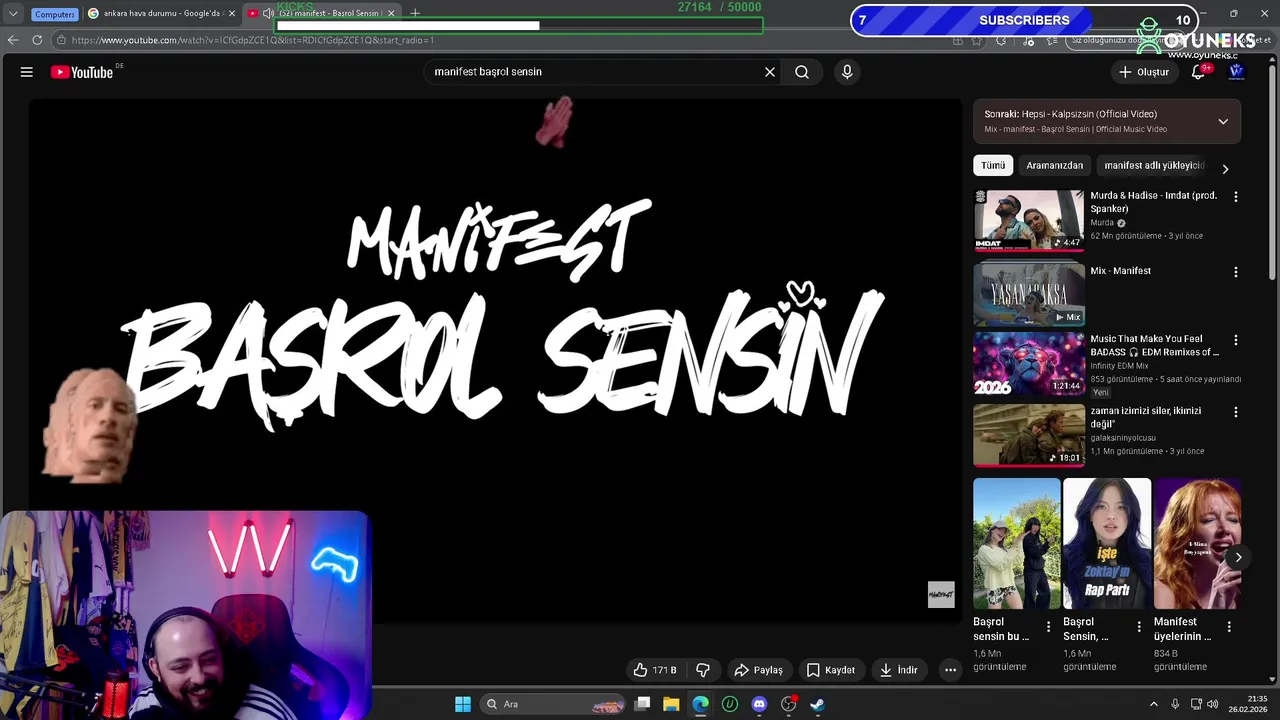This screenshot has height=720, width=1280.
Task: Open Music That Make You Feel BADASS title
Action: point(1154,346)
